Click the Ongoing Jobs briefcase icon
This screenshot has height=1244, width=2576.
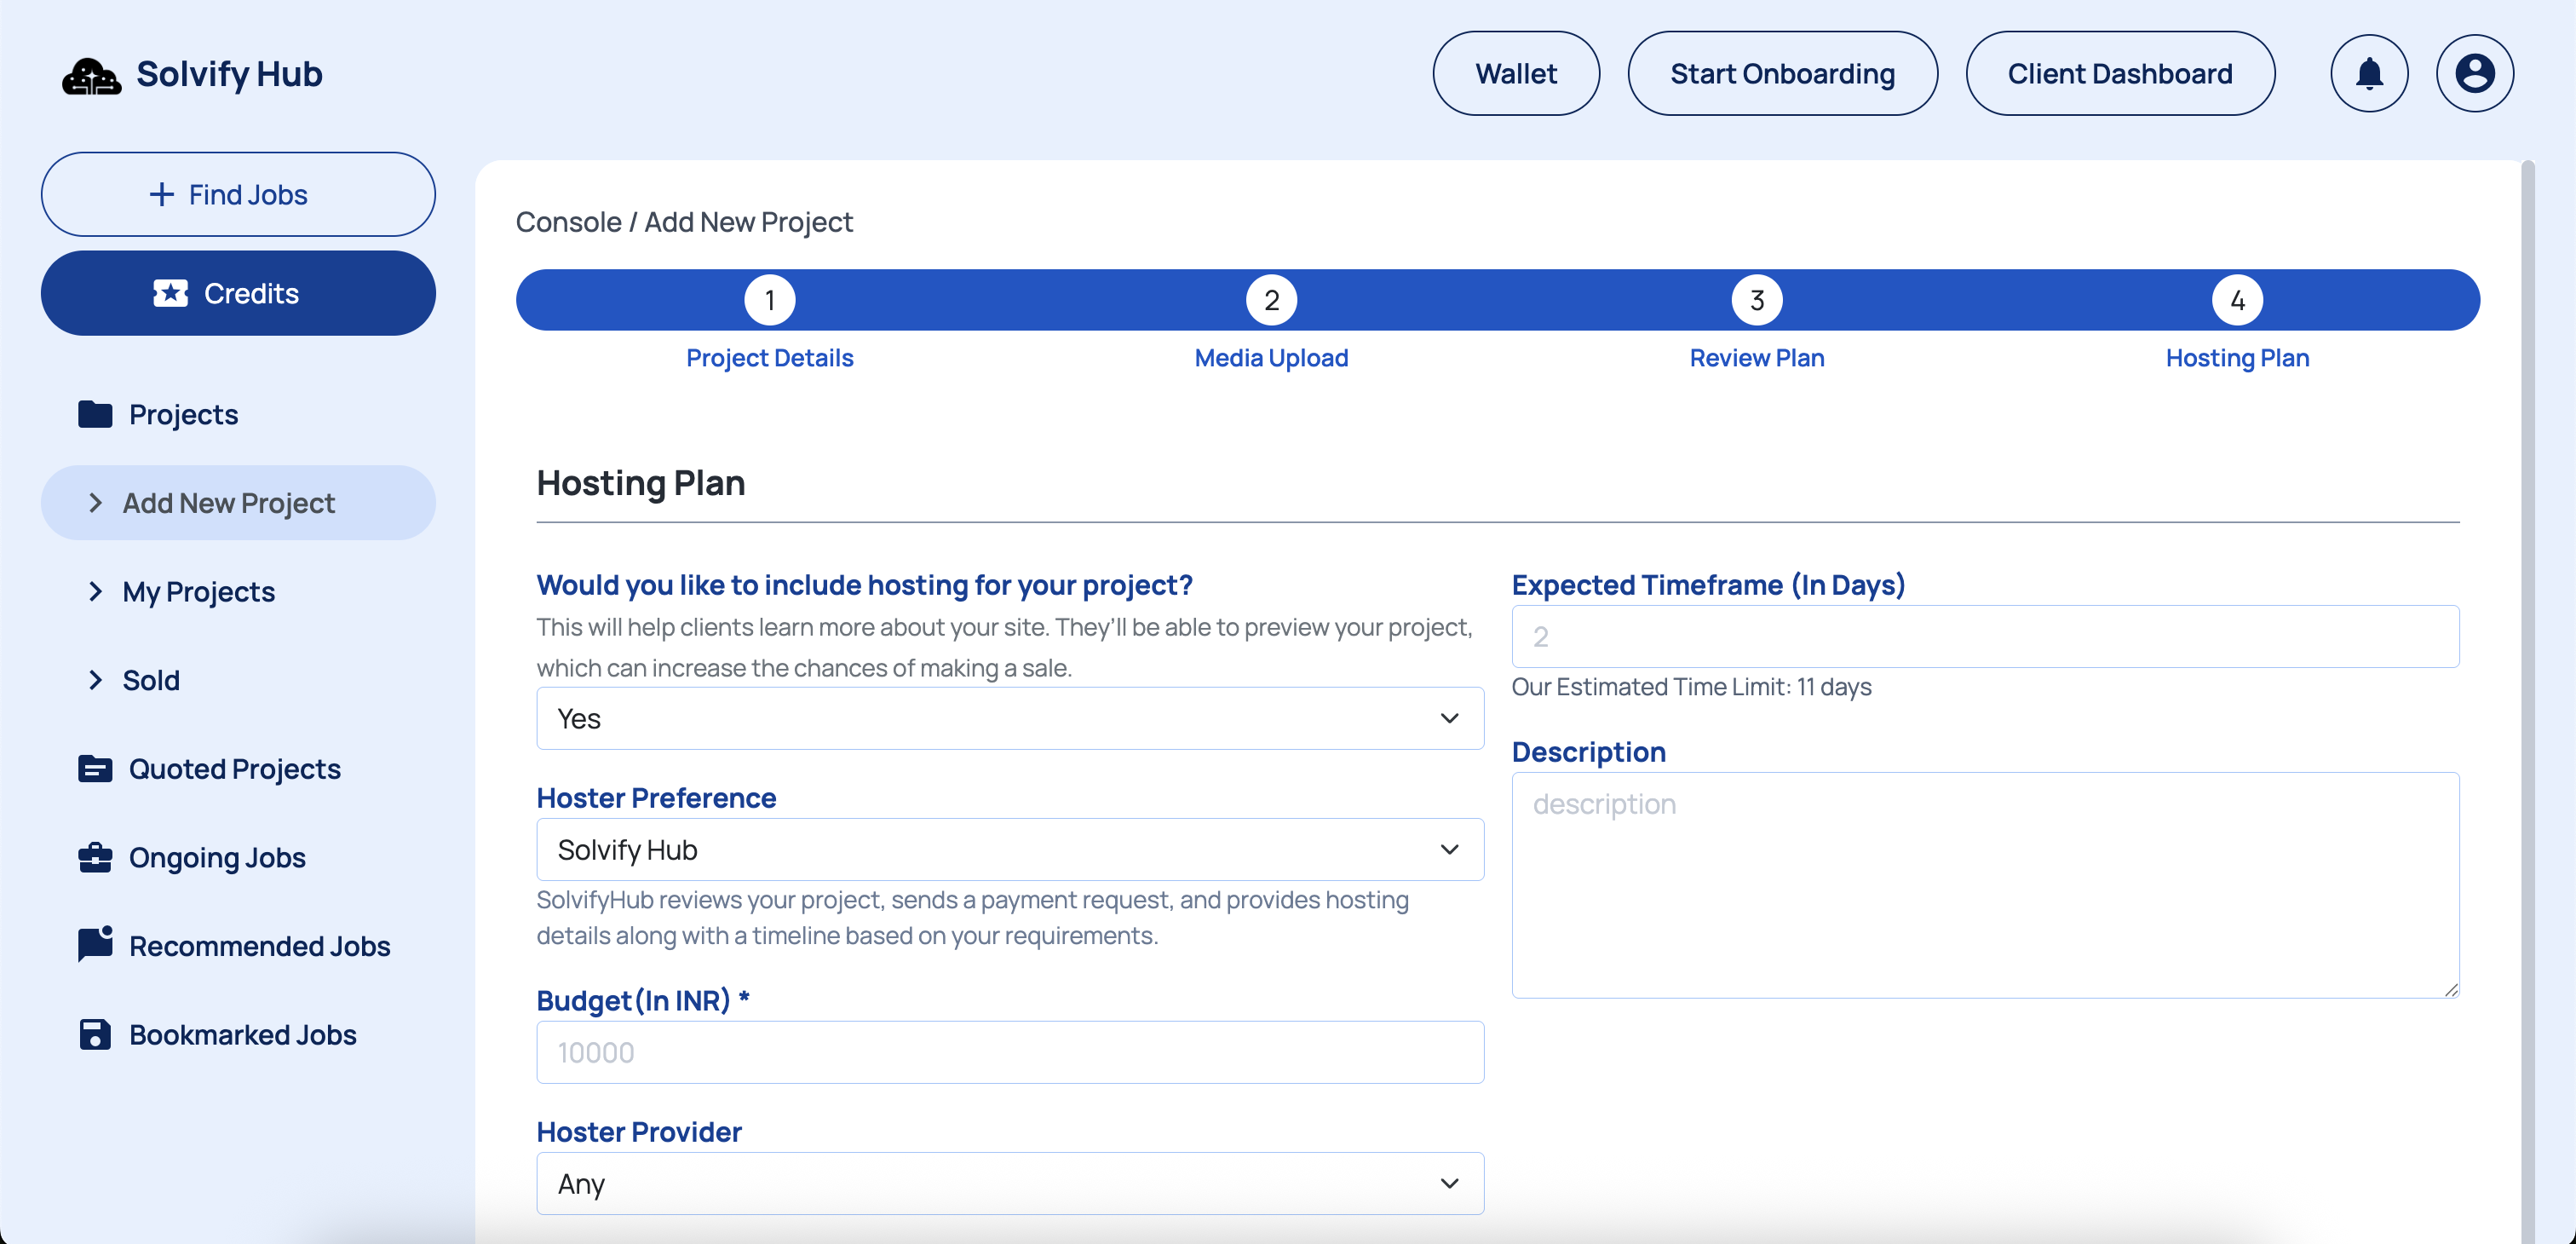[x=95, y=857]
